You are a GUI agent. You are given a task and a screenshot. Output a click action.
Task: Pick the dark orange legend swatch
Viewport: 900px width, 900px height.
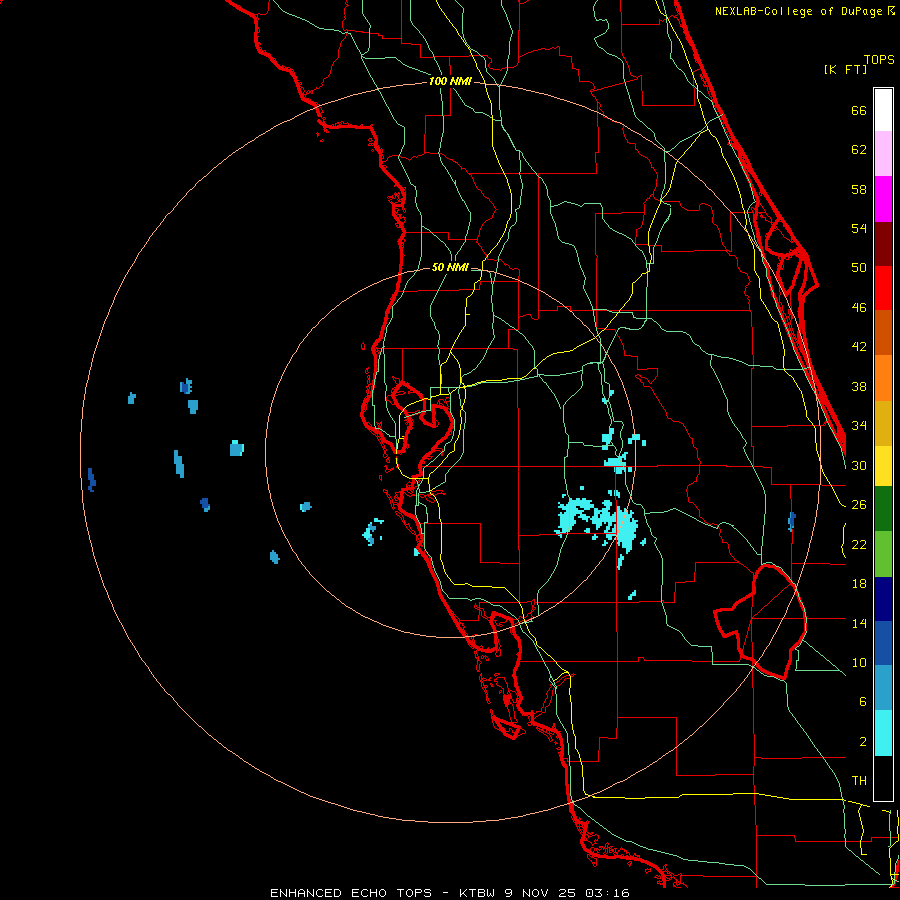tap(883, 333)
